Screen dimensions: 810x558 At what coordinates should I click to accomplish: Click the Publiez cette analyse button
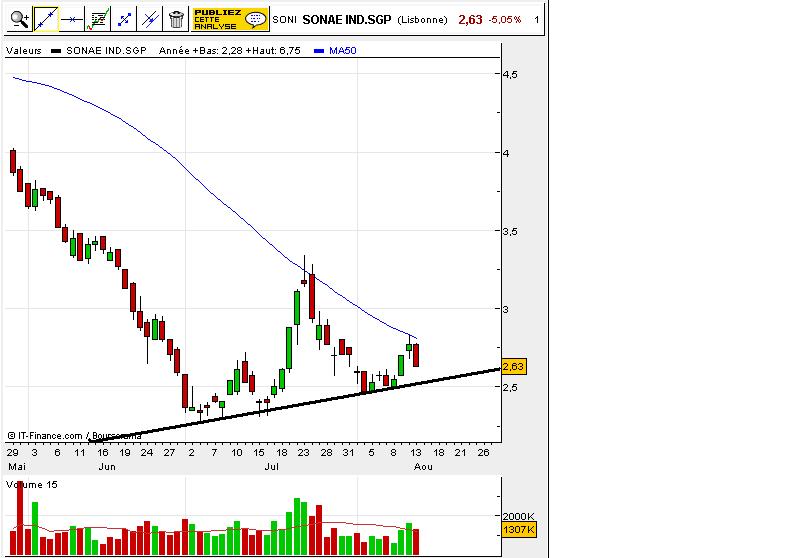click(x=230, y=20)
